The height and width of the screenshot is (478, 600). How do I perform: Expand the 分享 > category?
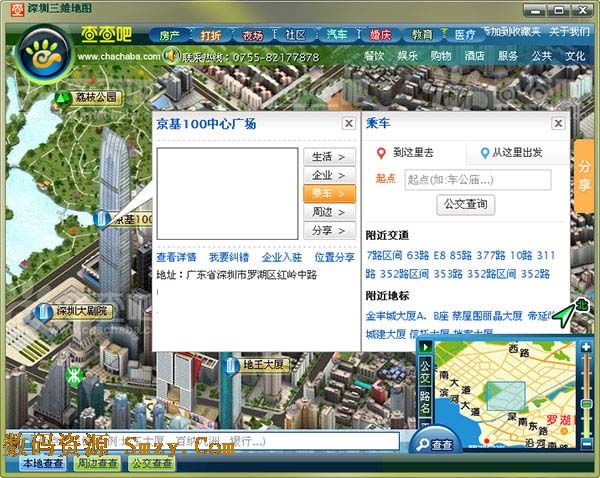point(329,231)
